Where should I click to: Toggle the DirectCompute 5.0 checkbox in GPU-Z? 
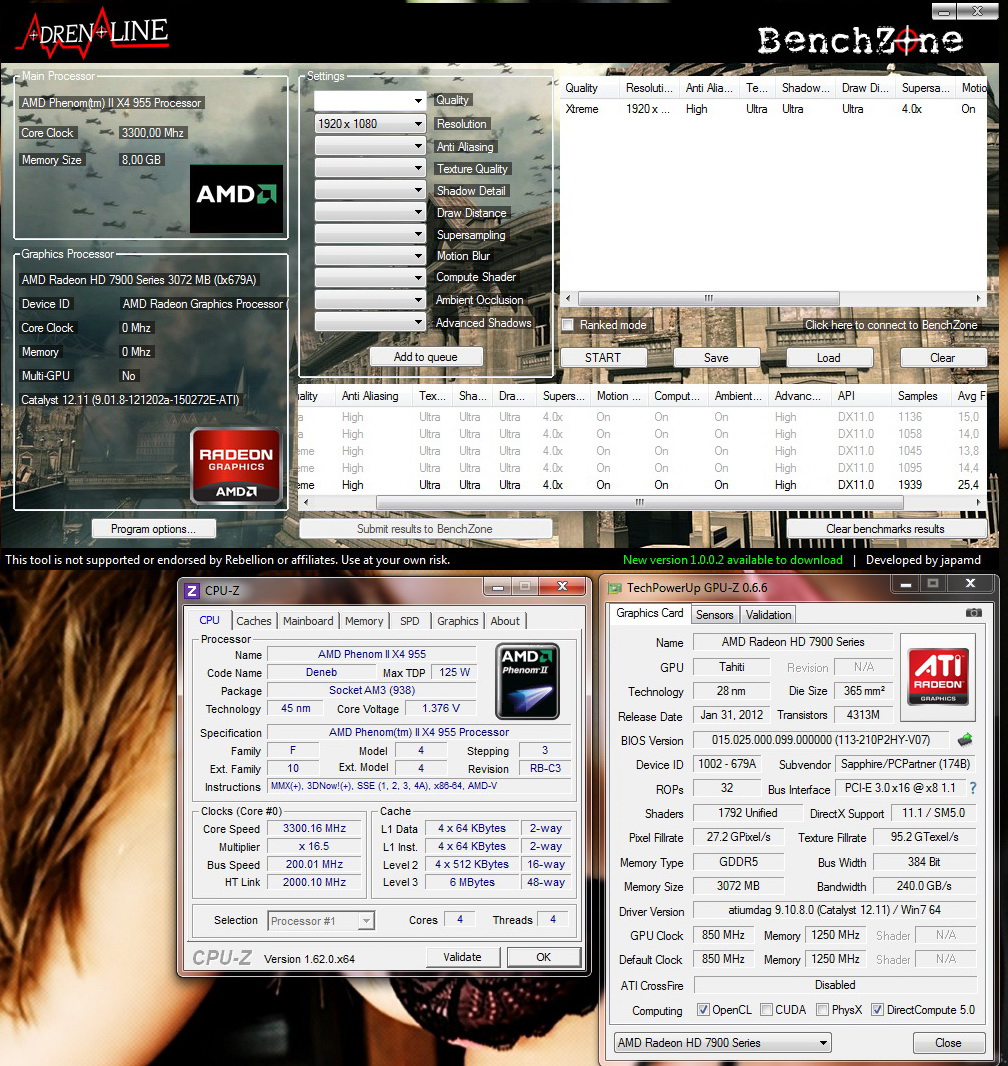point(877,1010)
